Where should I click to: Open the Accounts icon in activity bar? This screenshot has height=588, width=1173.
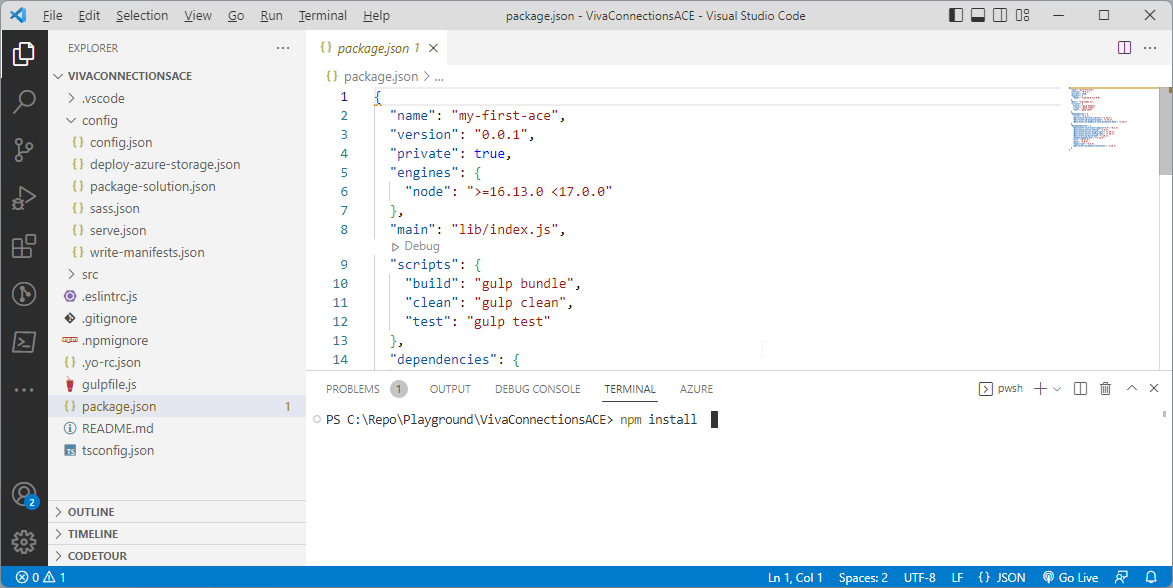24,495
